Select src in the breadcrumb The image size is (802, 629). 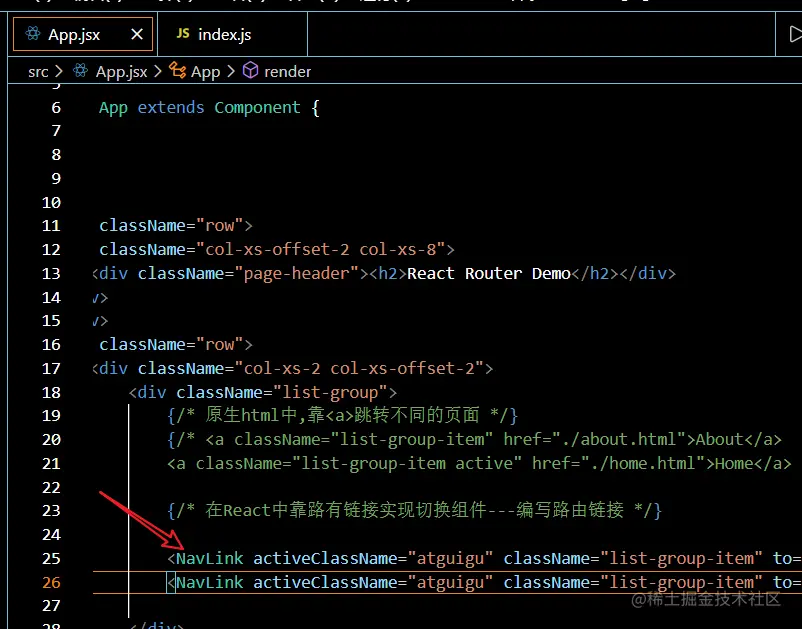[x=38, y=72]
